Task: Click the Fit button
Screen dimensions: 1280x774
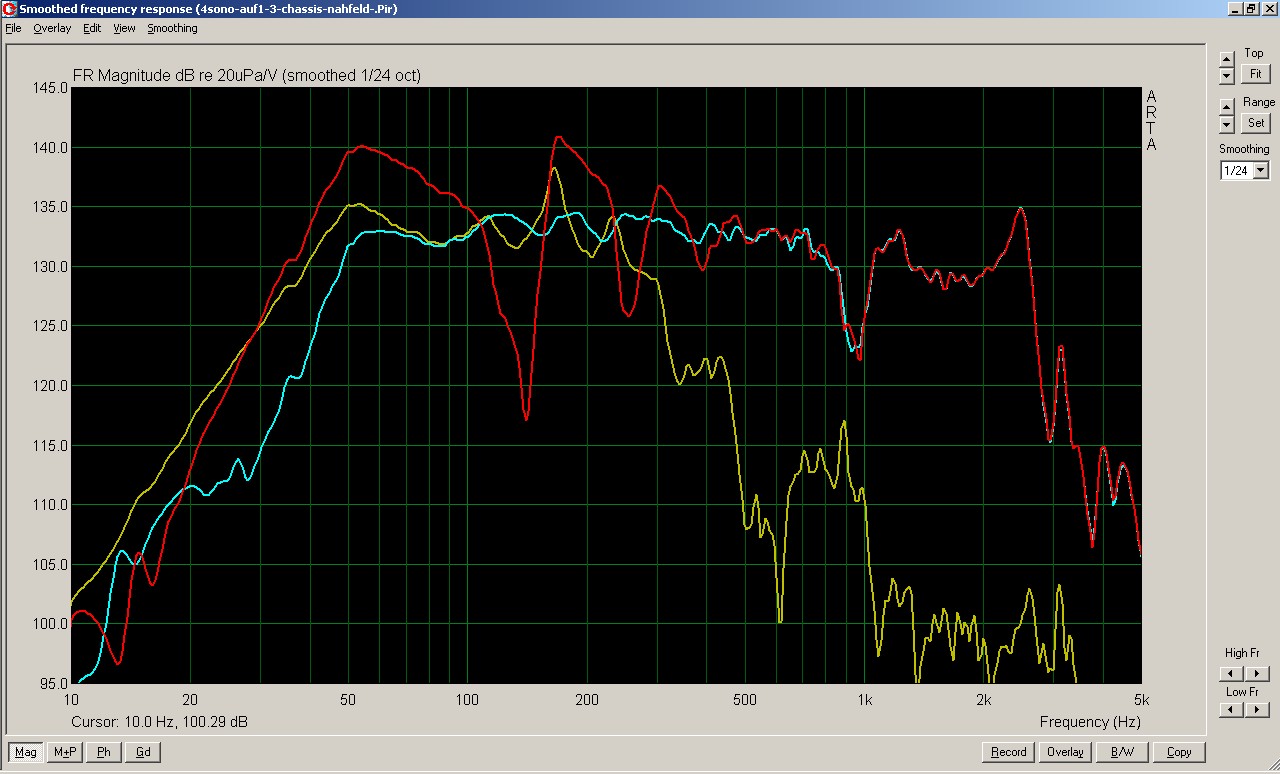Action: click(x=1255, y=74)
